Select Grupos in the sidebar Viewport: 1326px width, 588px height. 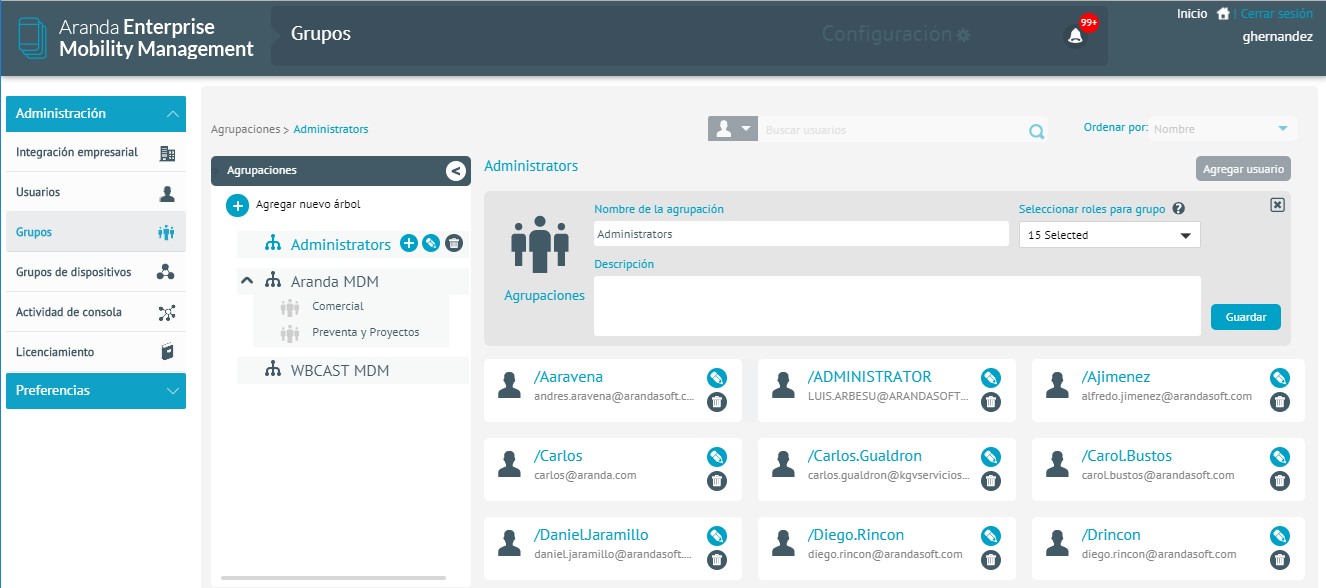point(96,233)
